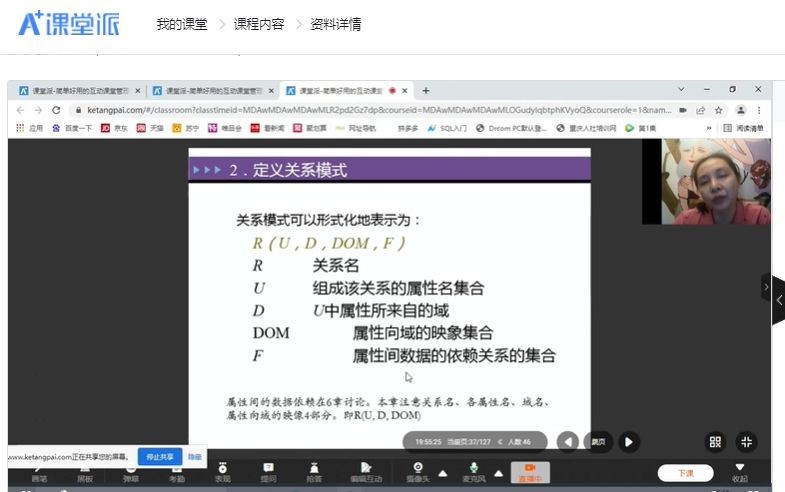Toggle the 麦克风 microphone mute
The image size is (785, 492).
click(x=474, y=472)
